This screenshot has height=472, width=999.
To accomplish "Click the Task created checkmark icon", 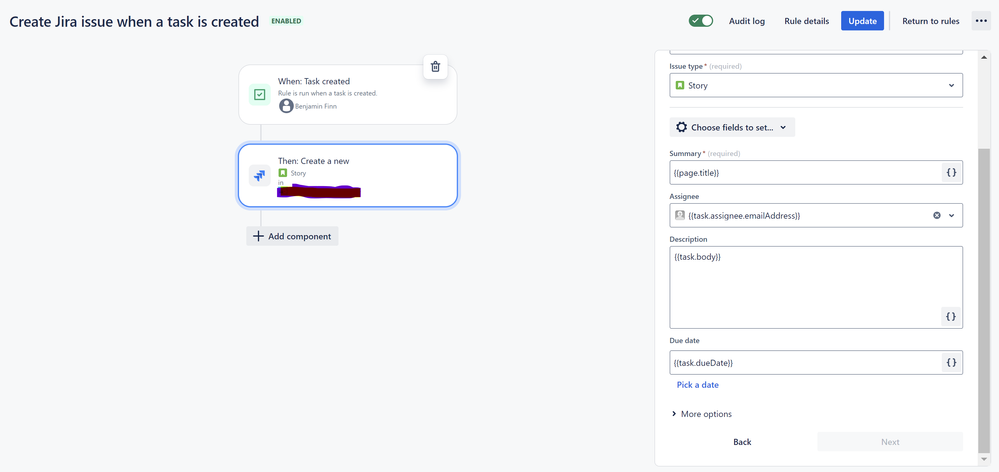I will (x=259, y=95).
